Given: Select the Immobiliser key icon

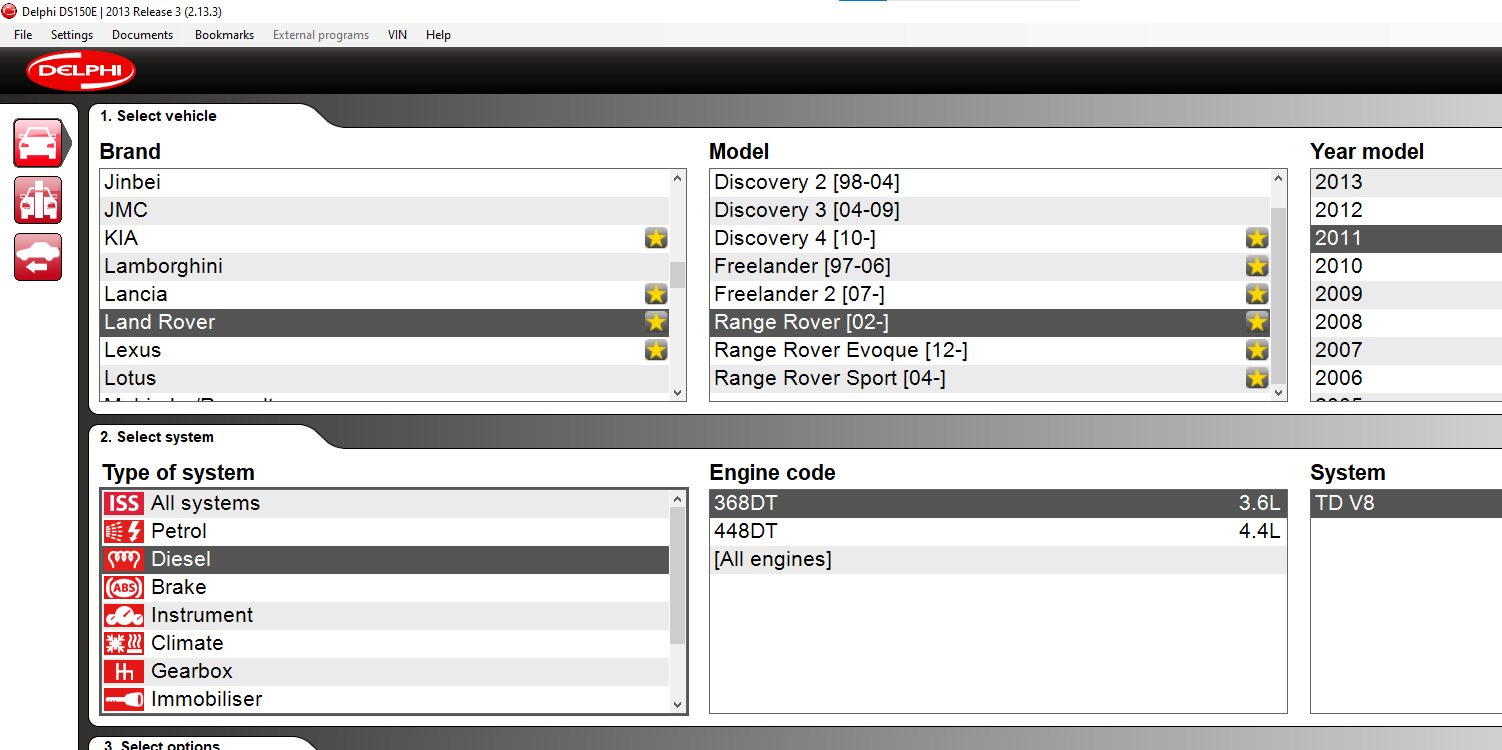Looking at the screenshot, I should click(x=124, y=699).
